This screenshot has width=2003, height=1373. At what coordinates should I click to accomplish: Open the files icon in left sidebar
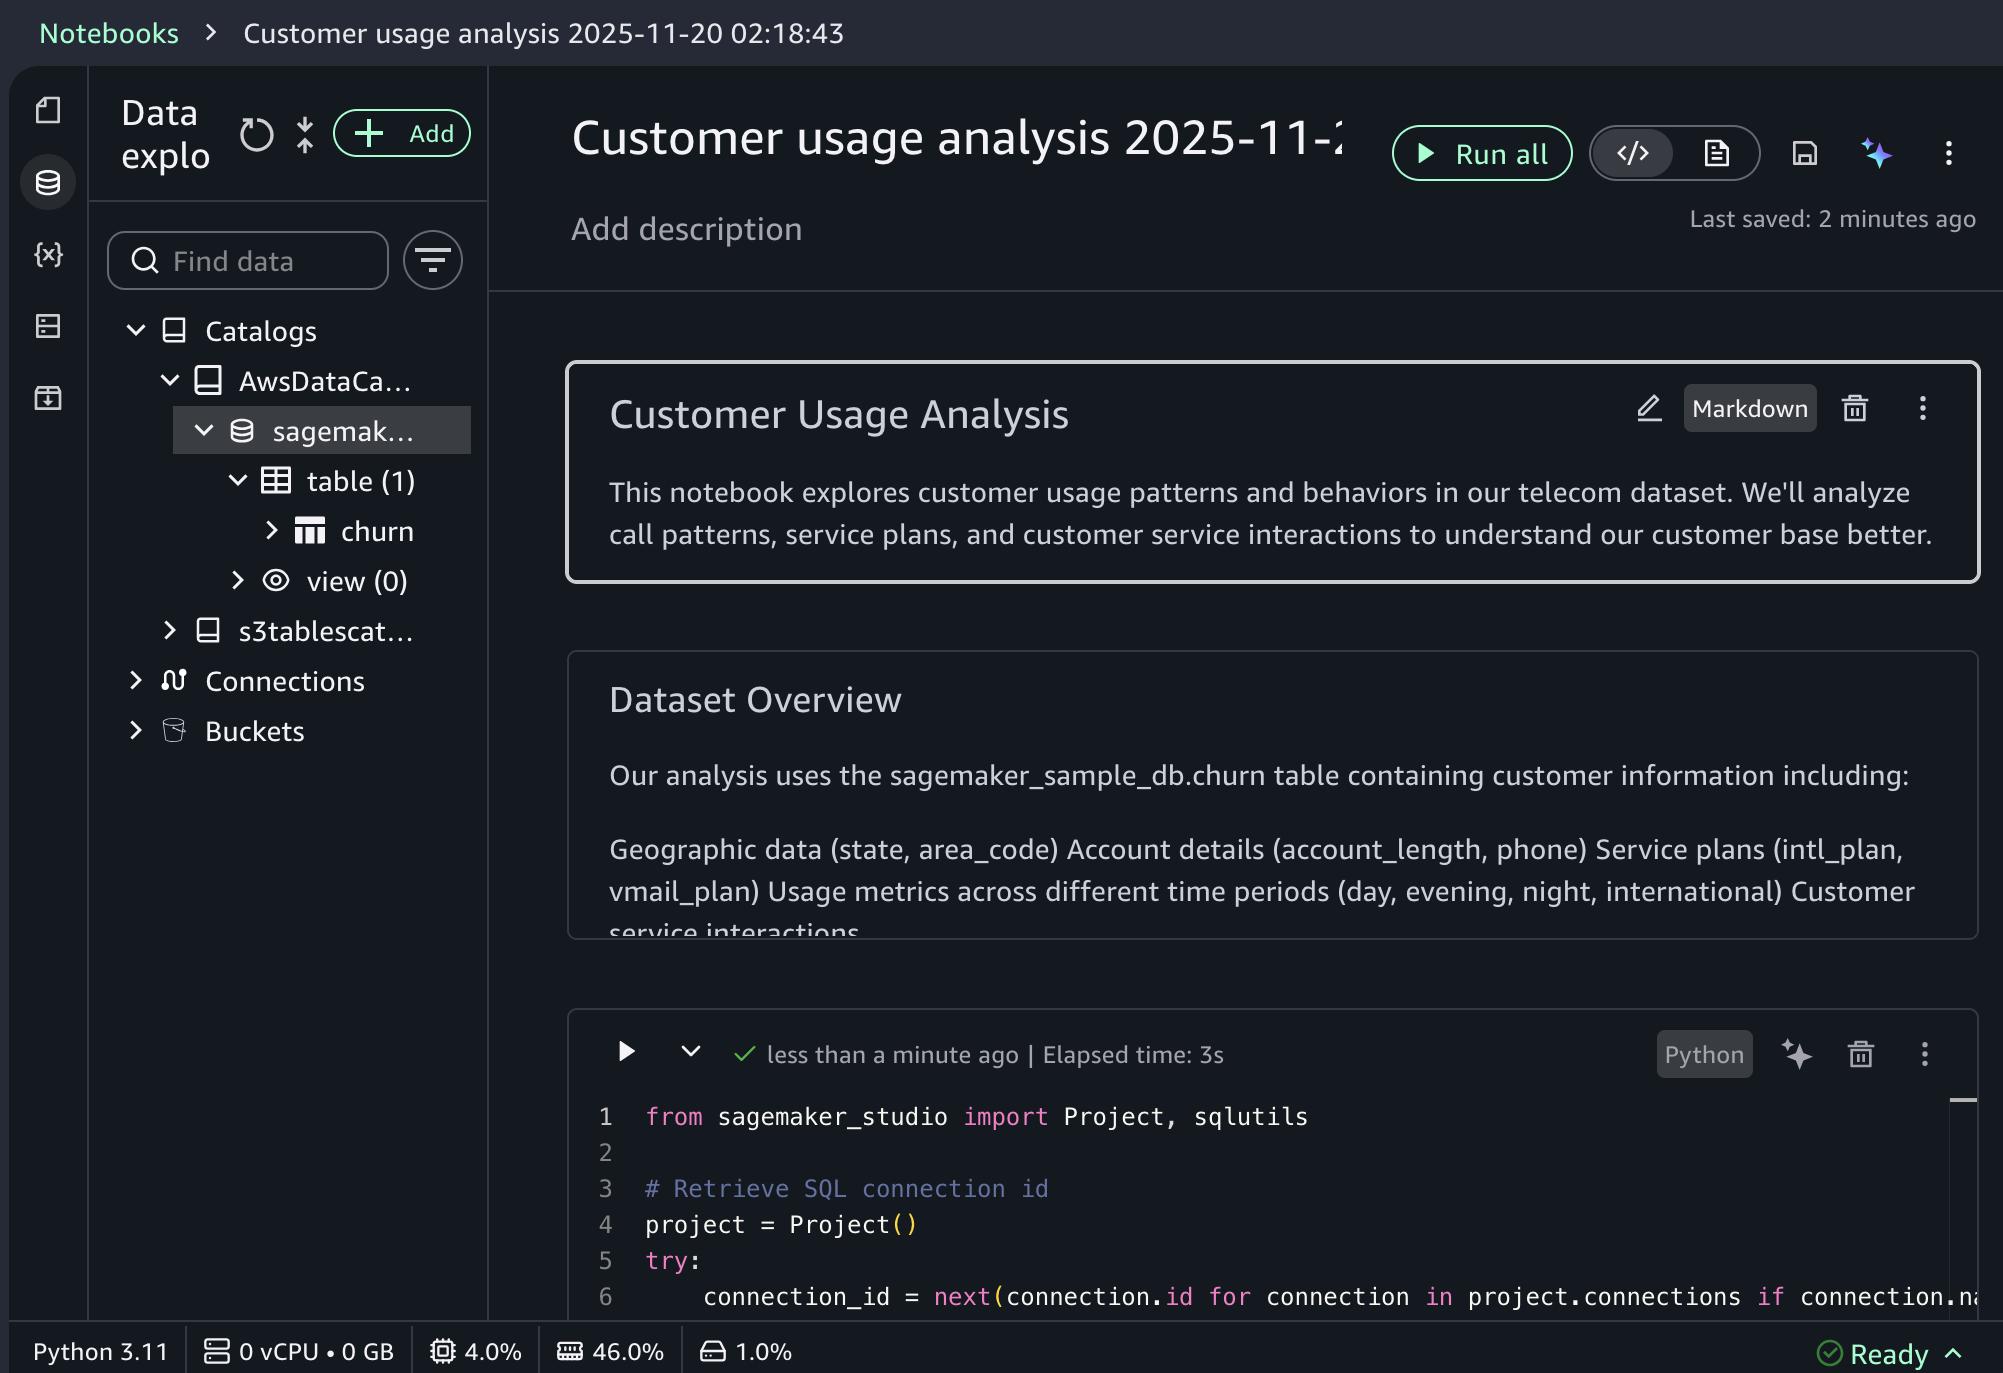point(48,110)
